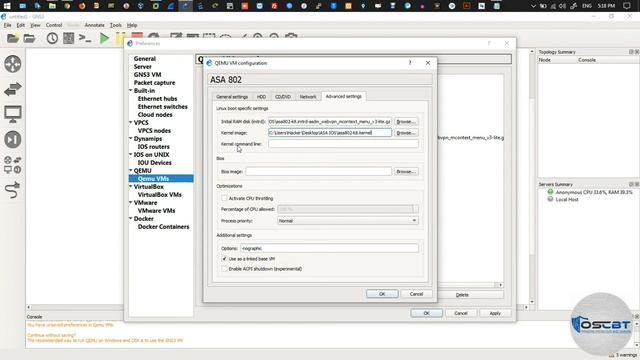Select Docker Containers in preferences tree

[163, 227]
